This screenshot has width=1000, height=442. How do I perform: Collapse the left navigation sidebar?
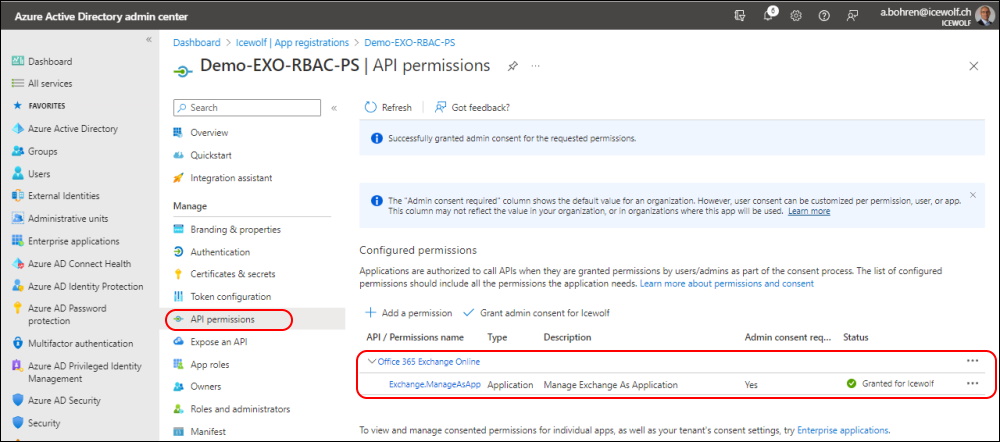pos(149,40)
